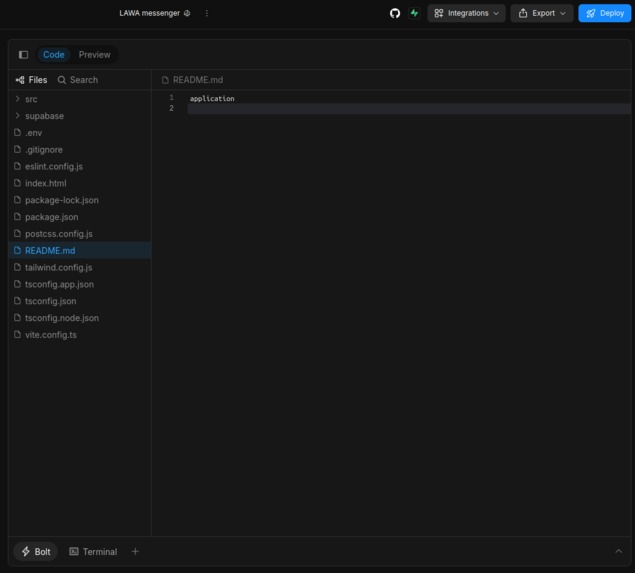
Task: Open the Integrations dropdown
Action: (466, 13)
